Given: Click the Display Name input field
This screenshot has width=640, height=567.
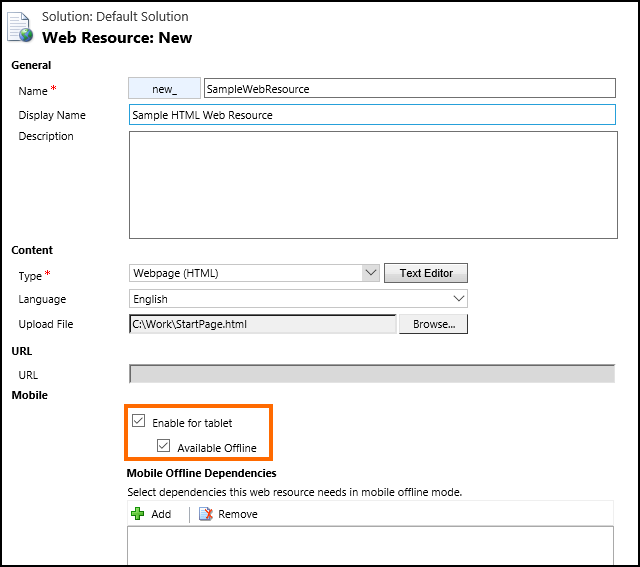Looking at the screenshot, I should 372,115.
